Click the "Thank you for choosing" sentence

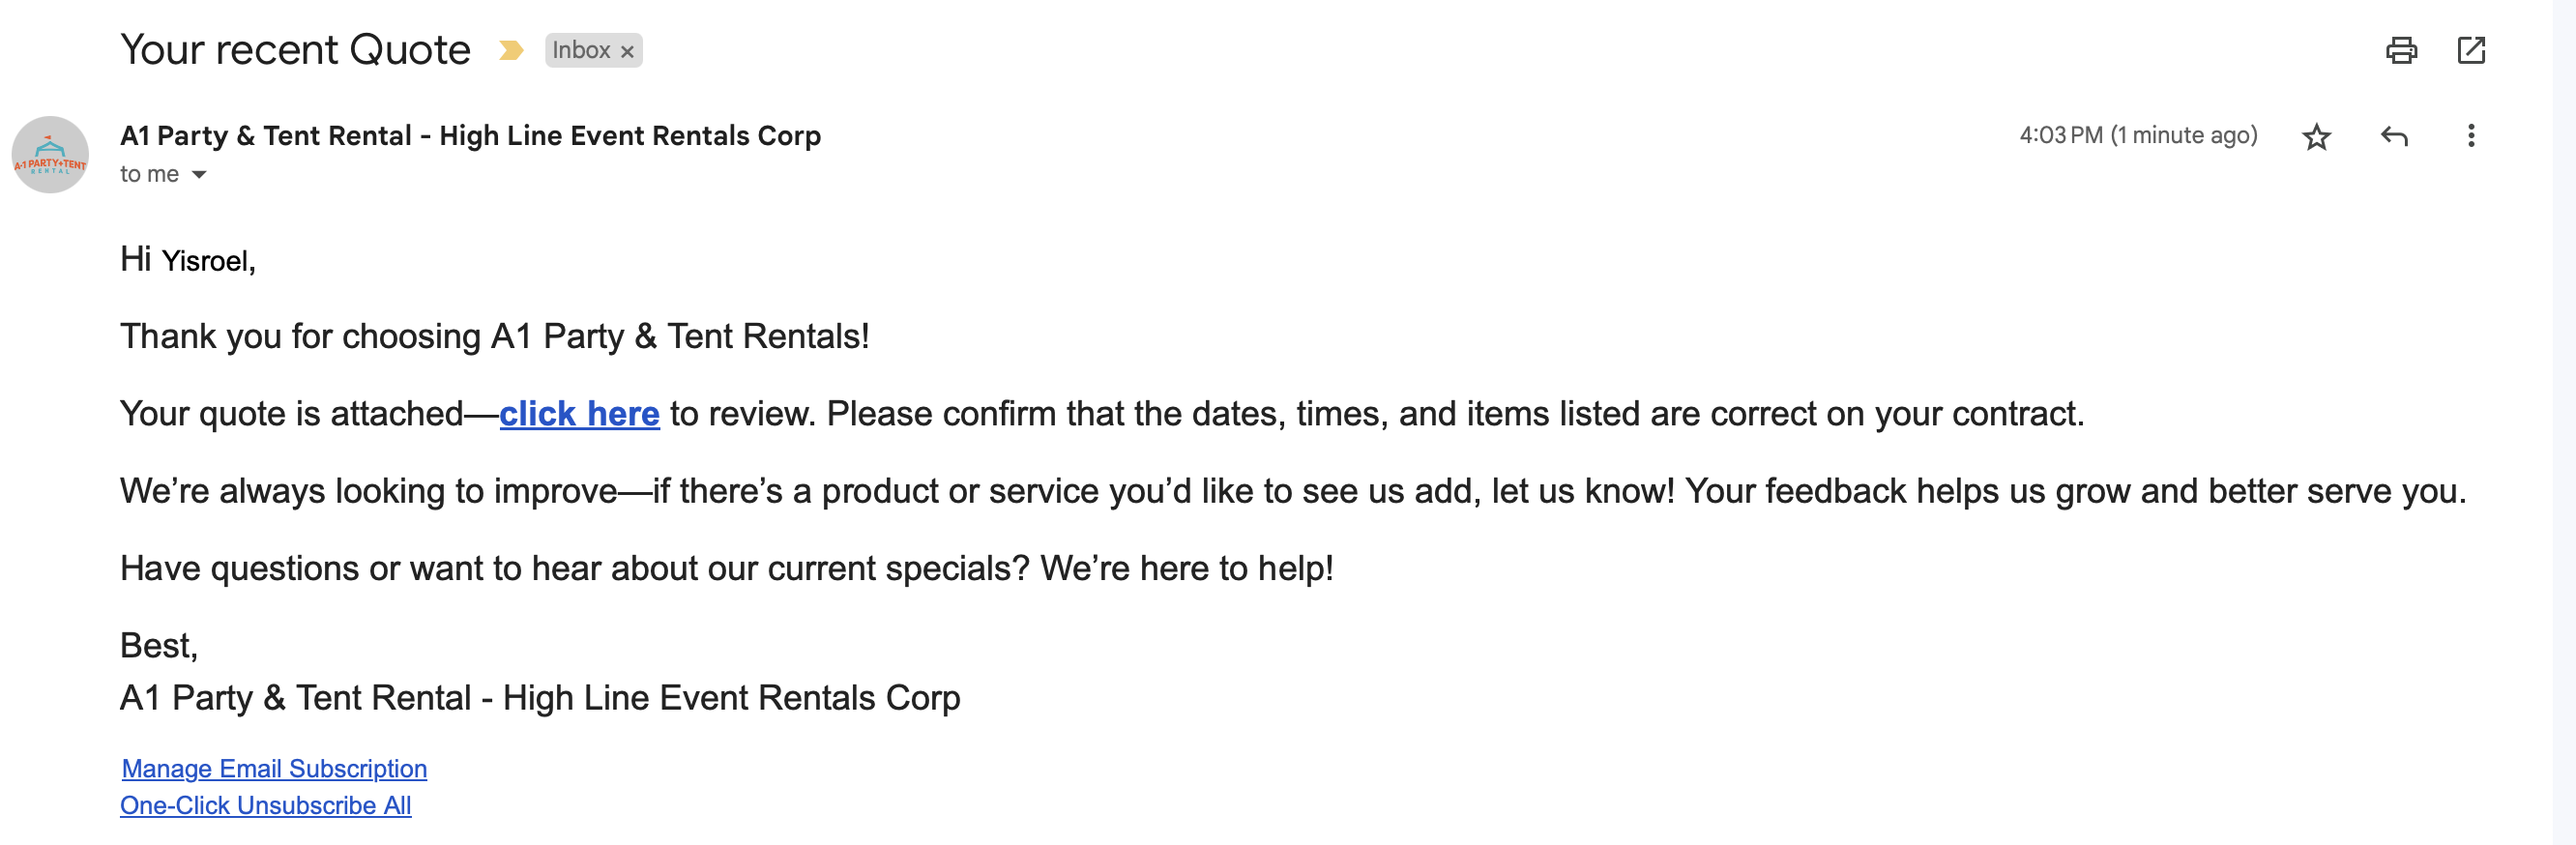494,336
